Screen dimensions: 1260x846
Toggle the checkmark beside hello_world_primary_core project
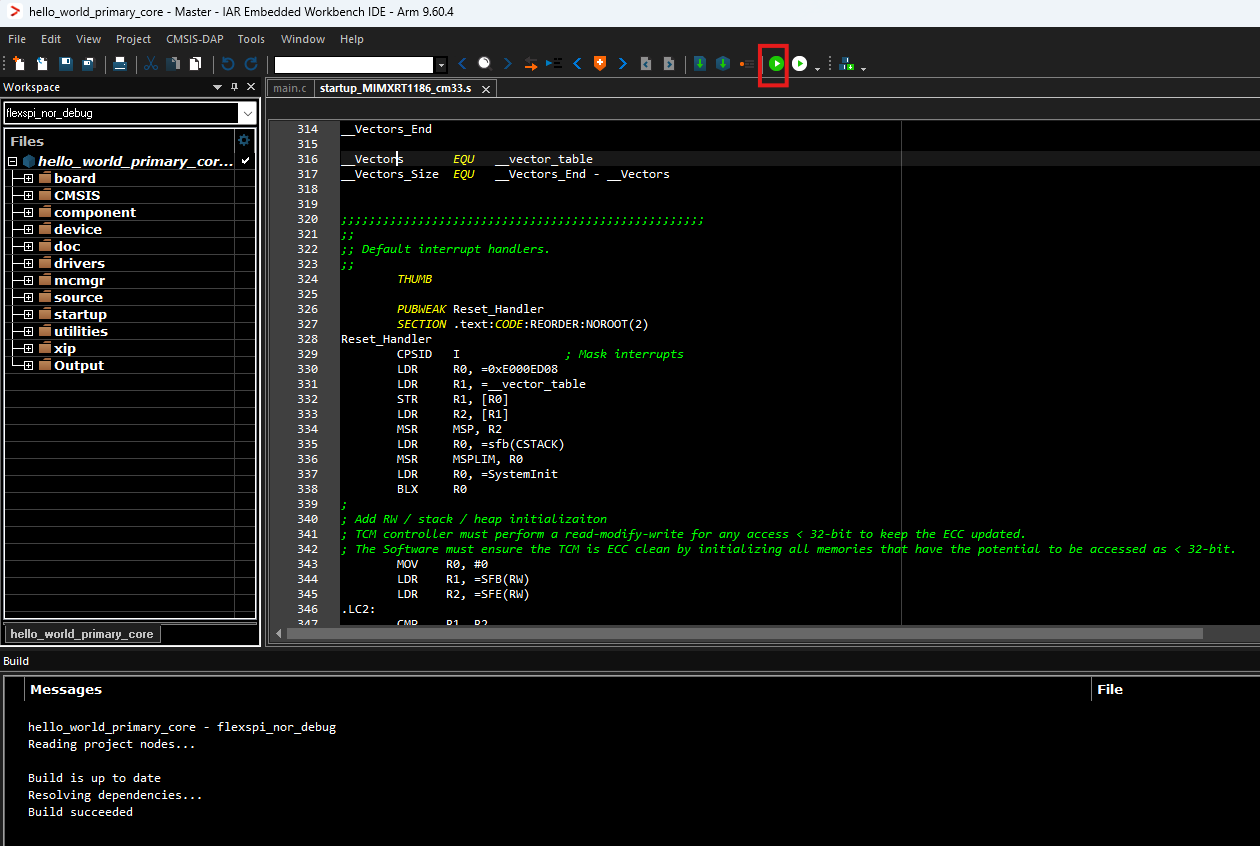(246, 161)
